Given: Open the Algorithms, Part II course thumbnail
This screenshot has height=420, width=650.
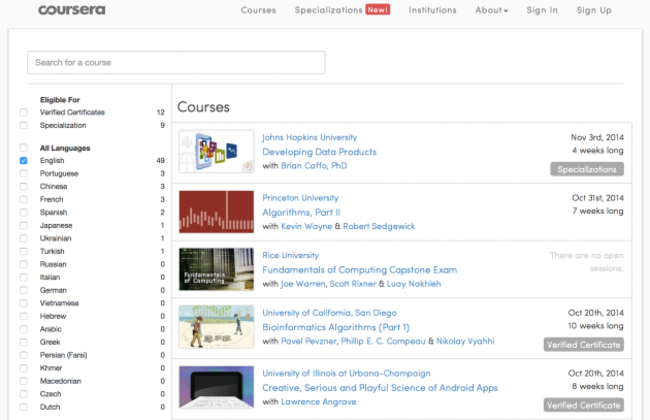Looking at the screenshot, I should [x=215, y=211].
